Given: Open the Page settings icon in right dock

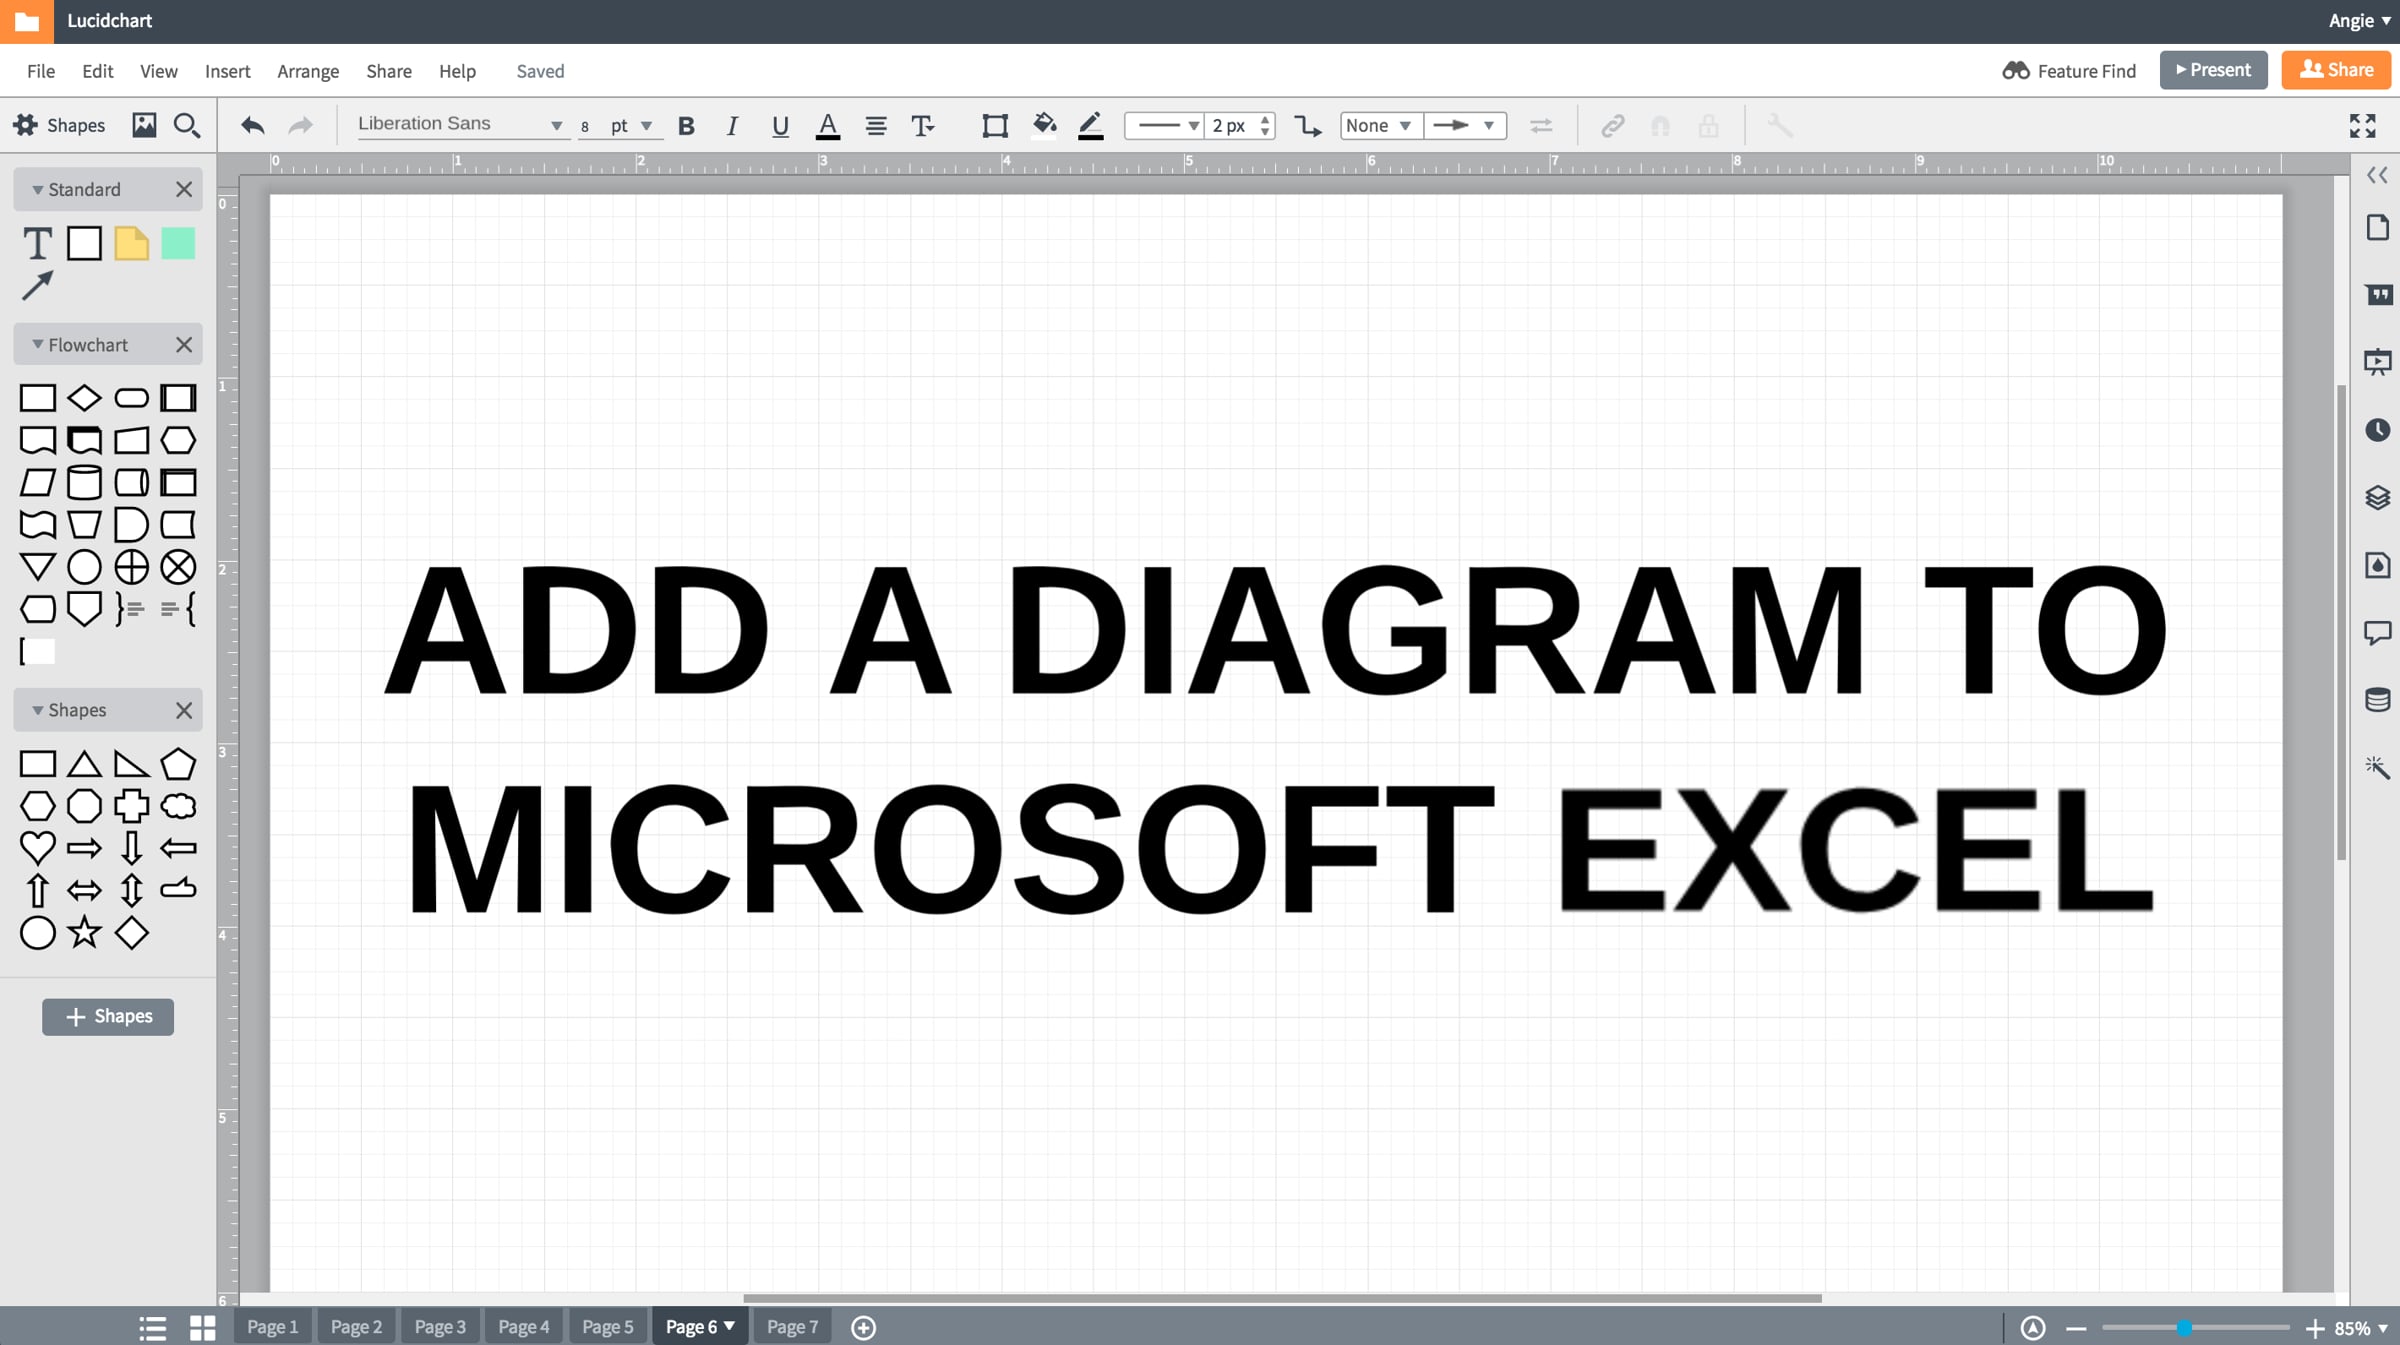Looking at the screenshot, I should point(2378,228).
